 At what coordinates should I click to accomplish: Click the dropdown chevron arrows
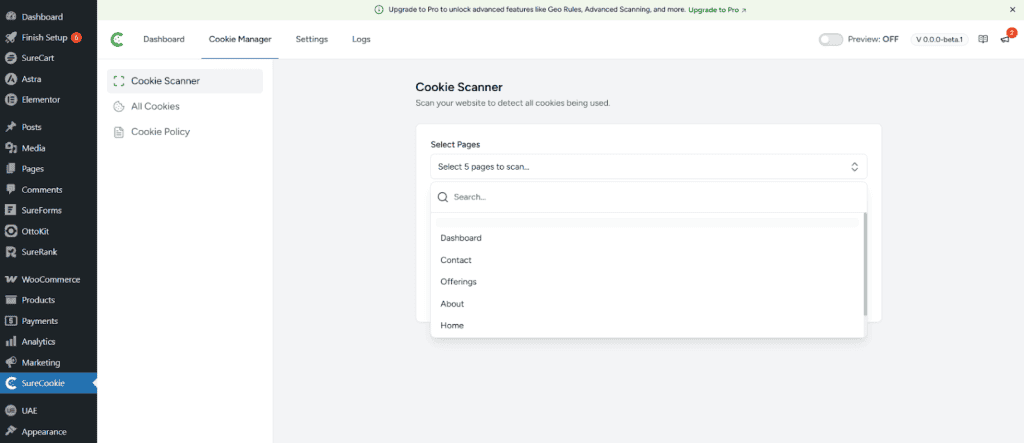pos(854,167)
